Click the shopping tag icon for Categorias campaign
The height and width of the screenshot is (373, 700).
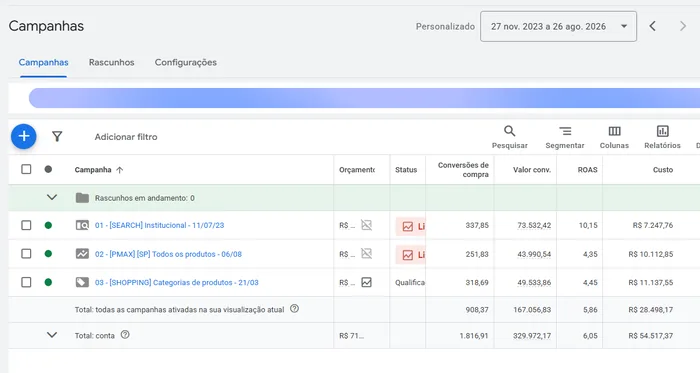tap(82, 282)
